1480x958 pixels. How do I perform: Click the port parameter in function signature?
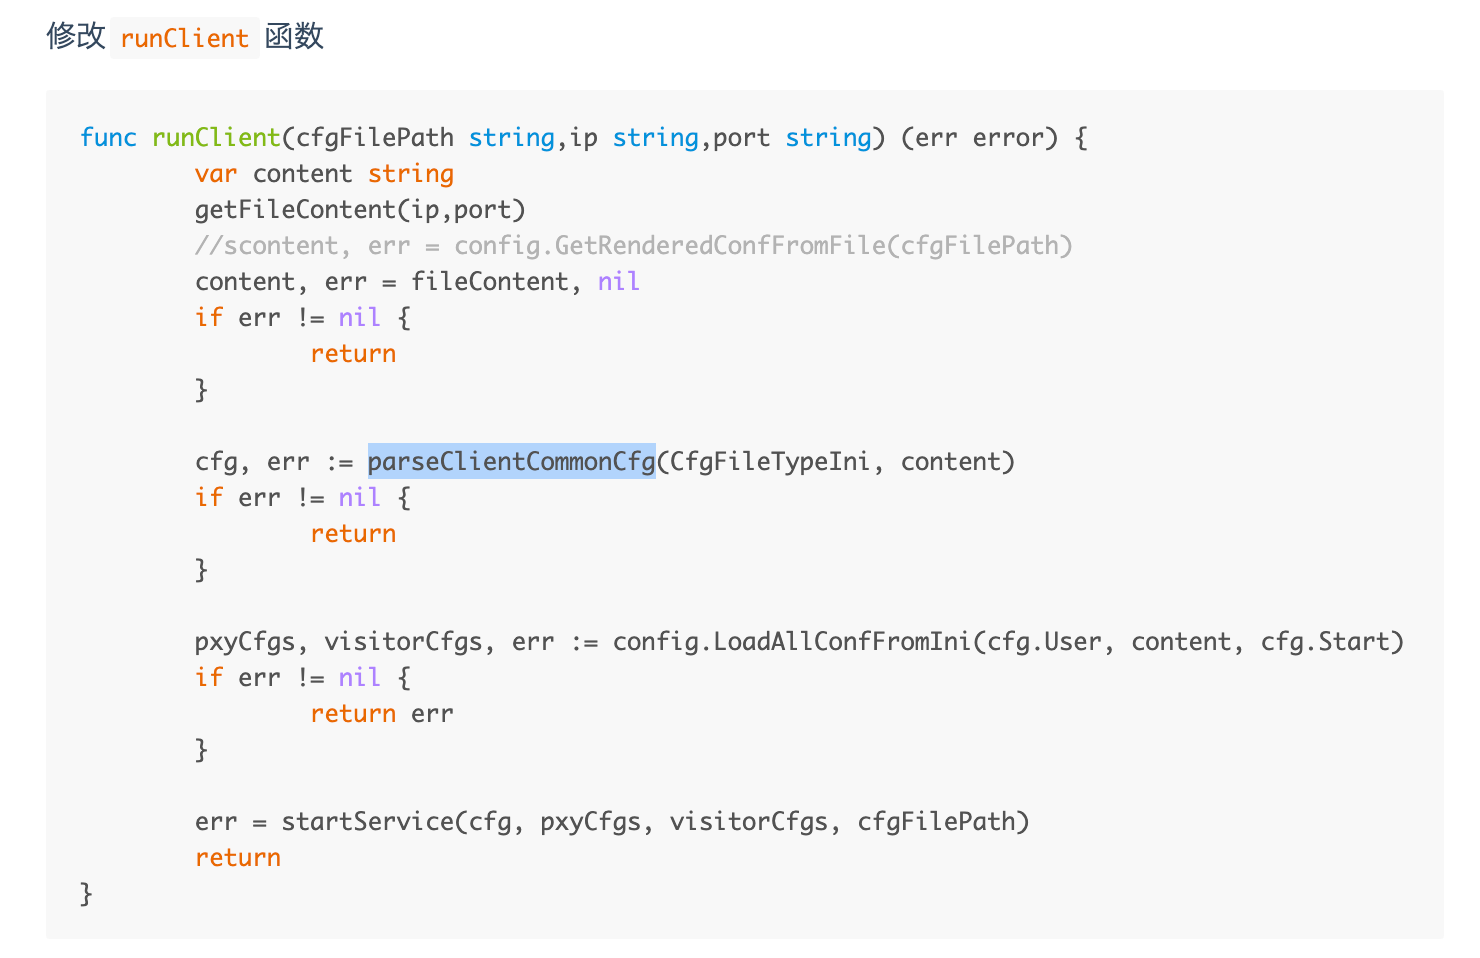741,137
